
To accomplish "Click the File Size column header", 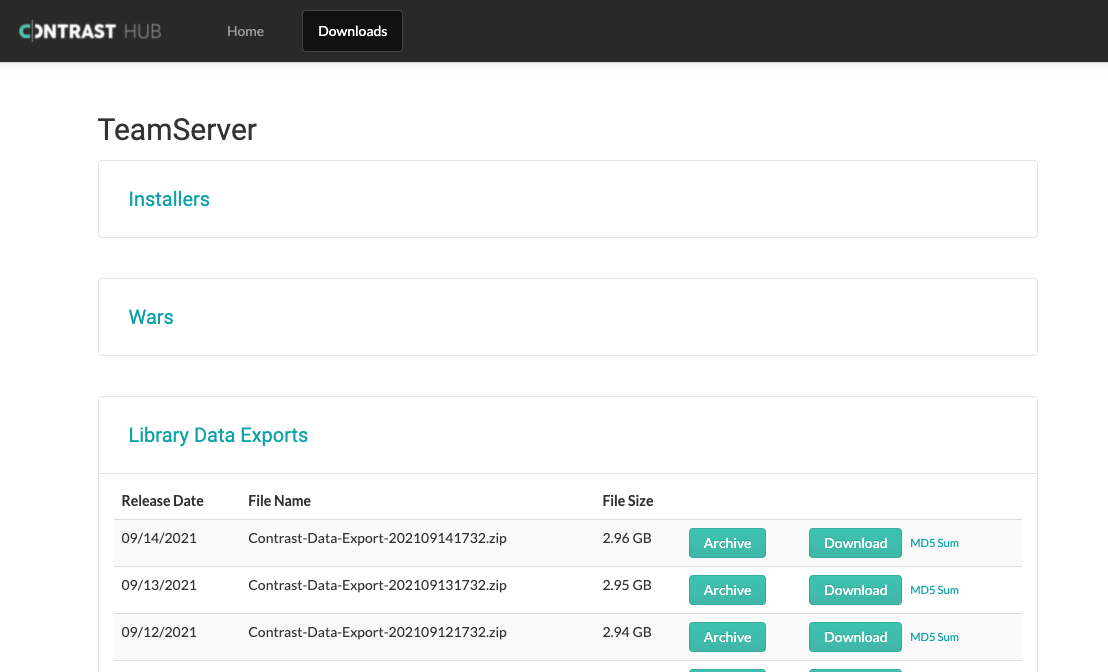I will (x=627, y=500).
